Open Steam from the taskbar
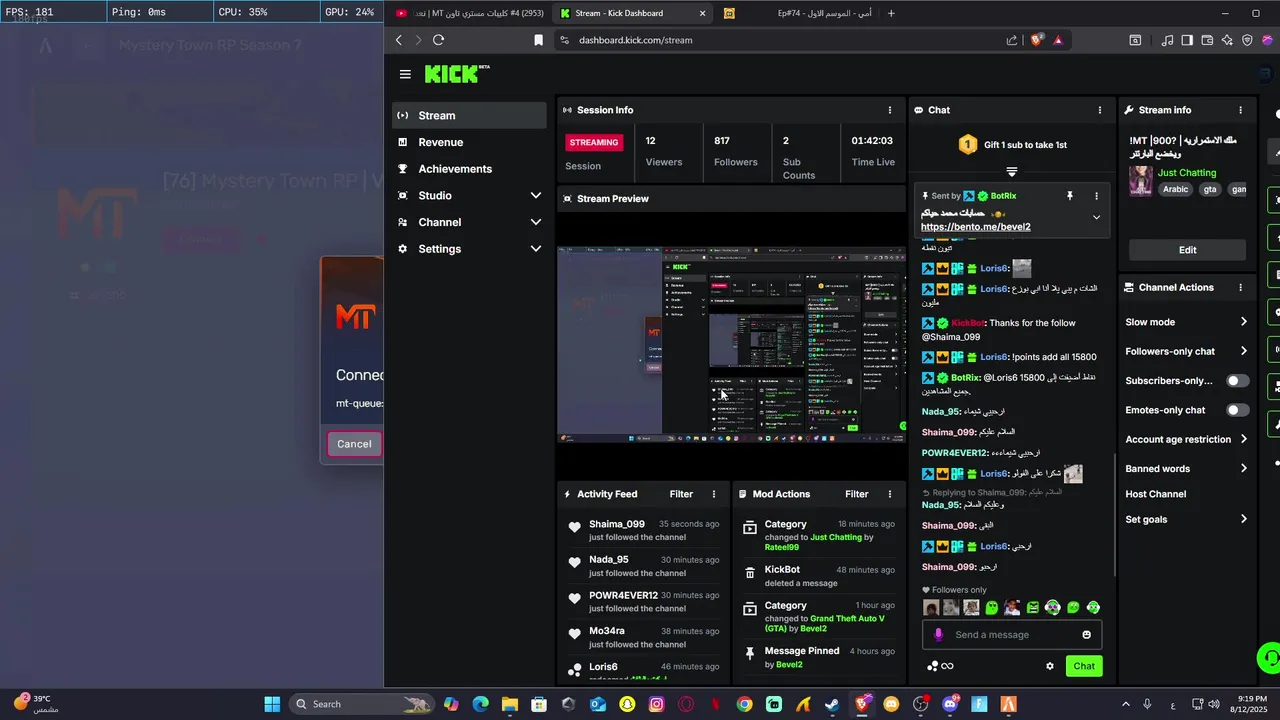This screenshot has width=1280, height=720. tap(832, 704)
